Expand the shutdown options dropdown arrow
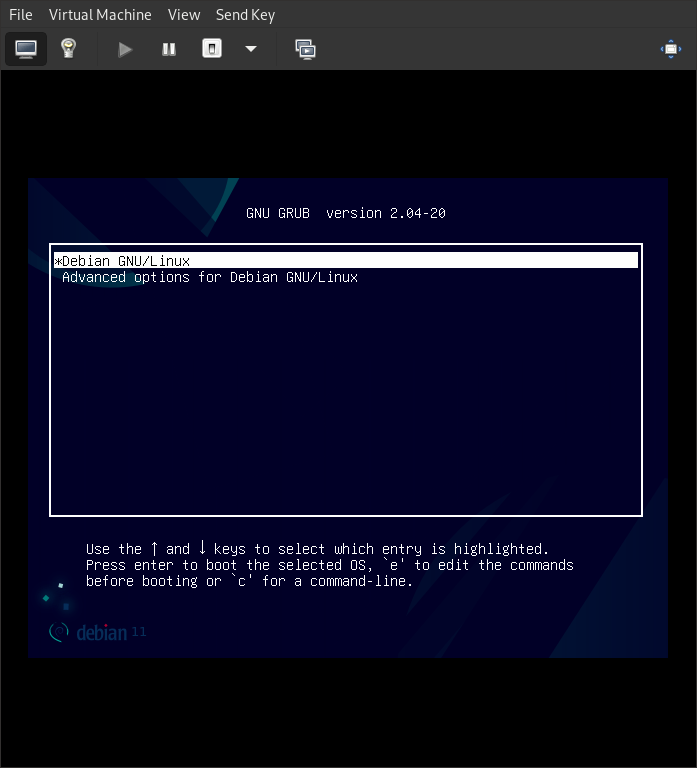The image size is (697, 768). tap(251, 49)
